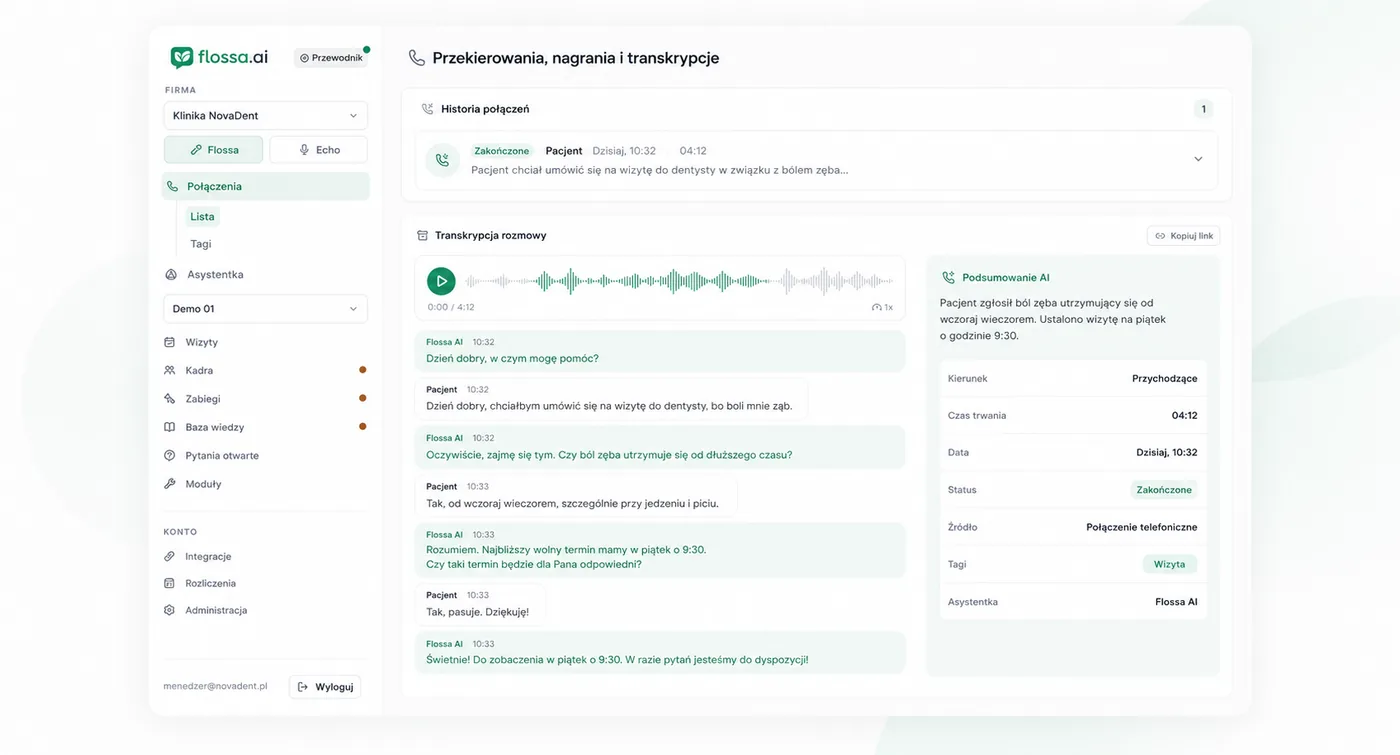
Task: Open Asystentka in the sidebar
Action: (214, 274)
